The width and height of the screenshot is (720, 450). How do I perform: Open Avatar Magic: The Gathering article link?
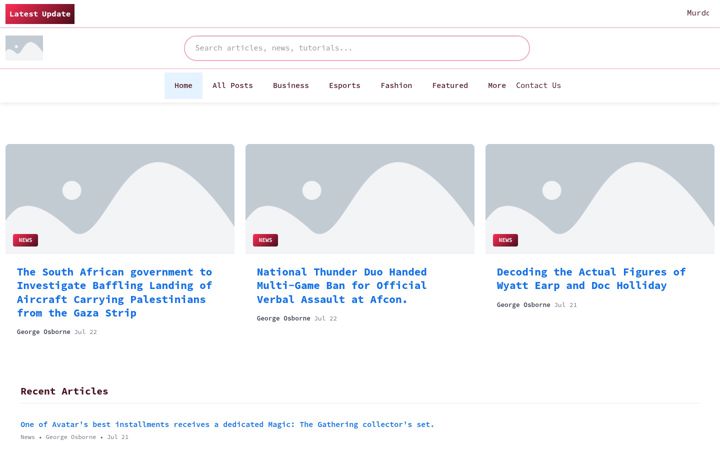pyautogui.click(x=227, y=424)
